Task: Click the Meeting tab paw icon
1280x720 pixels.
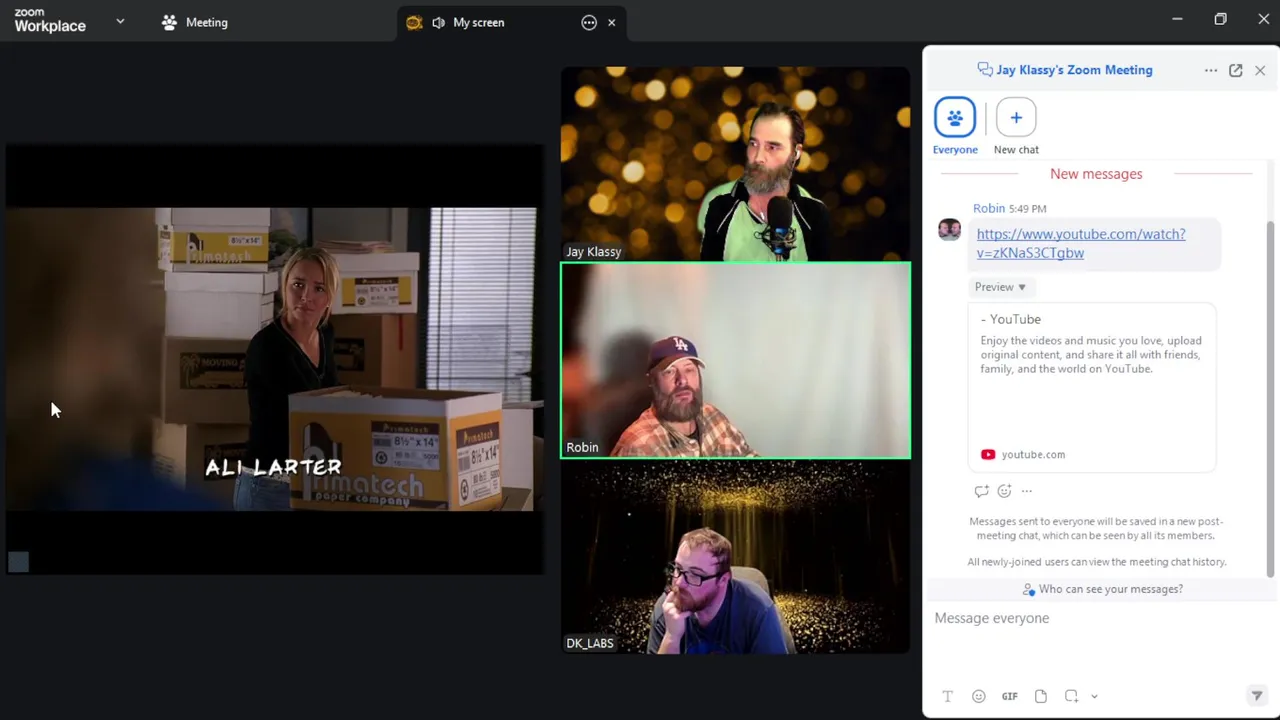Action: click(169, 22)
